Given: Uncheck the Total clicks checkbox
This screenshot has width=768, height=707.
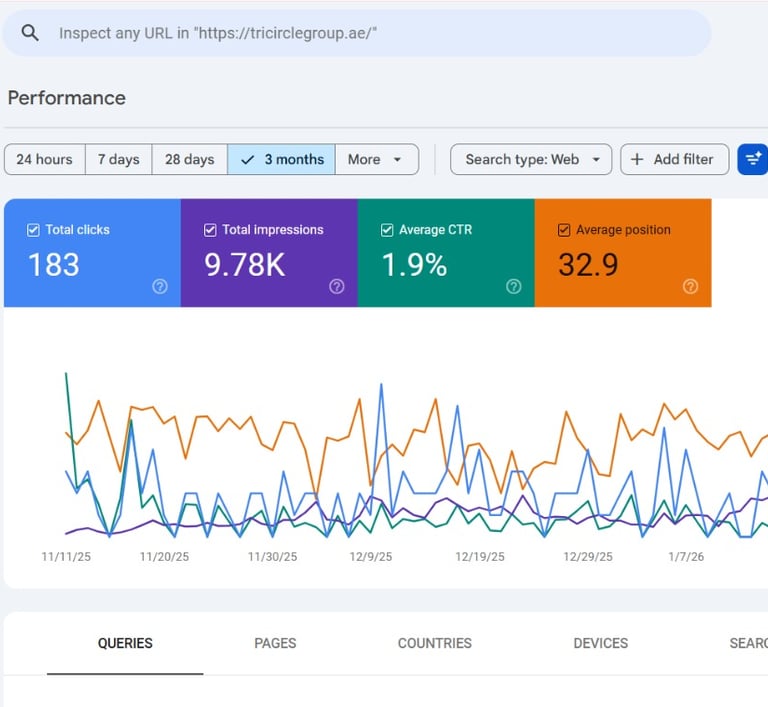Looking at the screenshot, I should pyautogui.click(x=33, y=230).
